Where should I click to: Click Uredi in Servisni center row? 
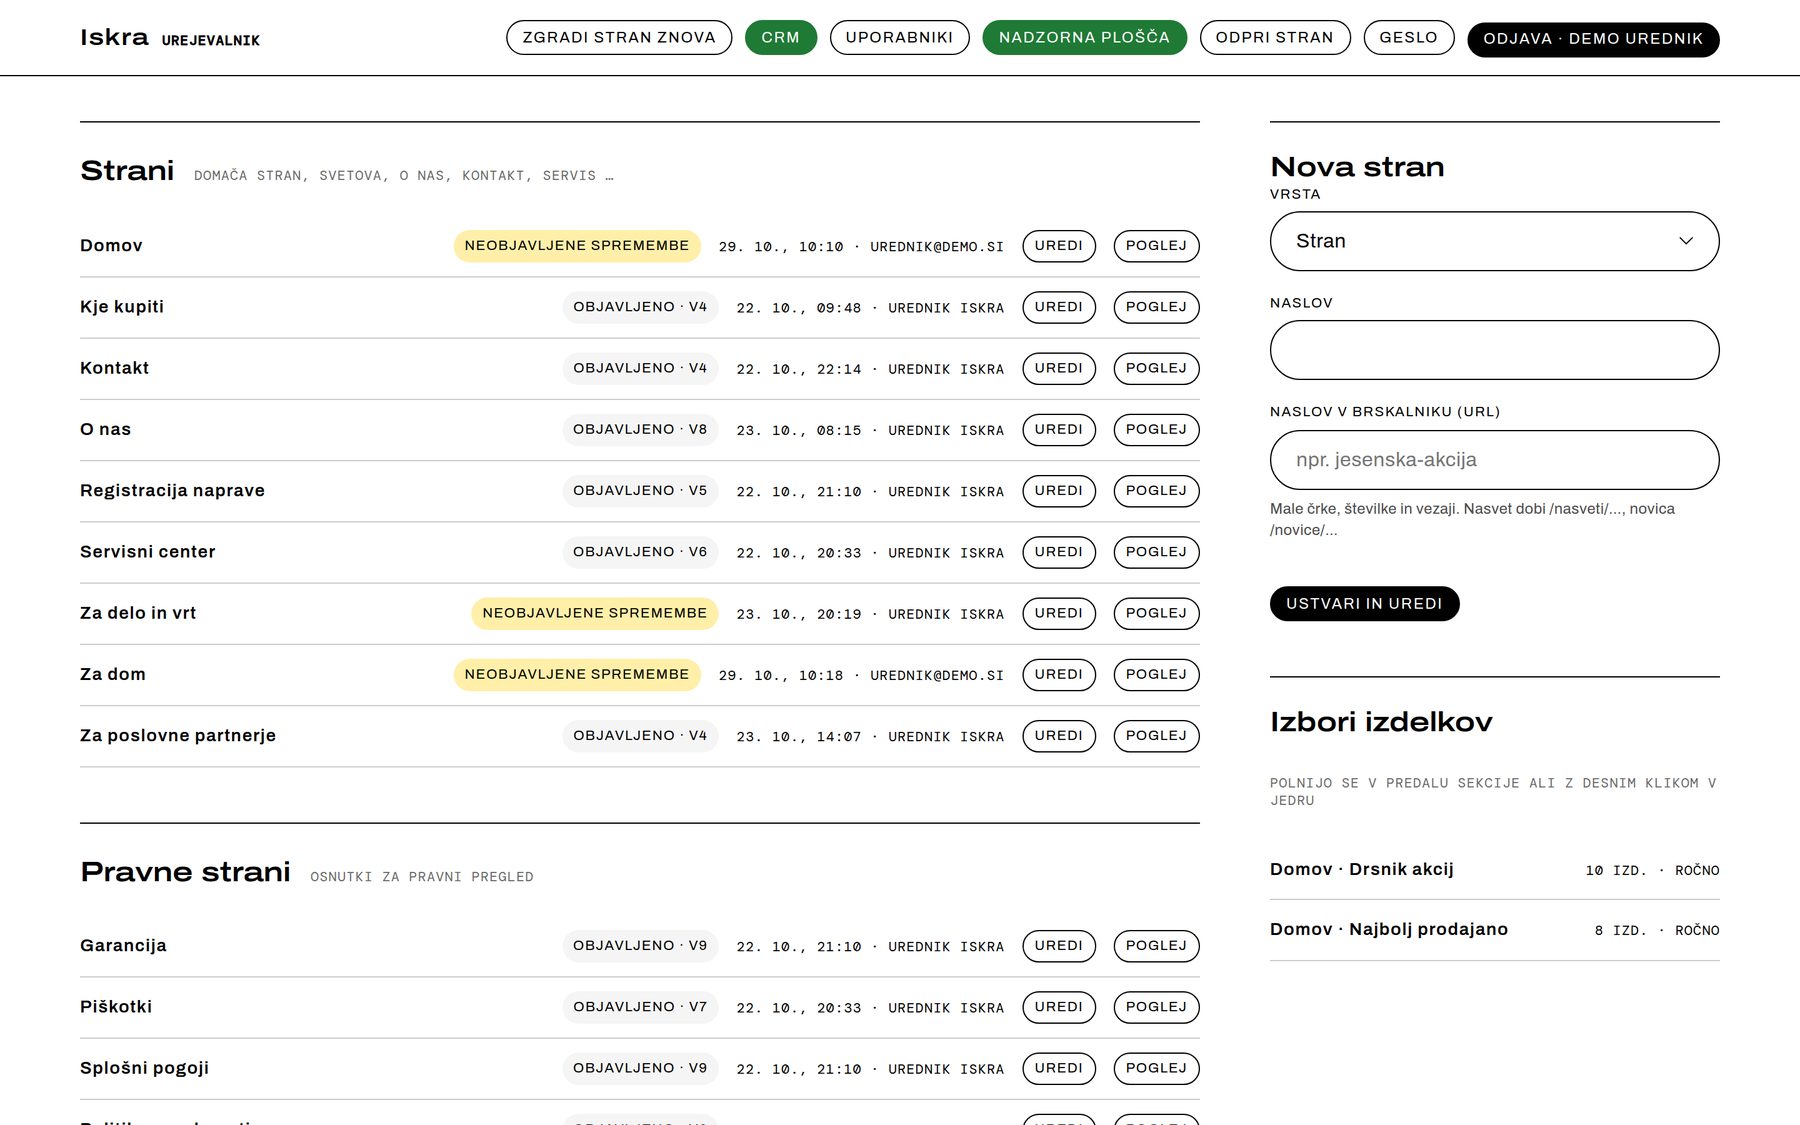[x=1059, y=552]
